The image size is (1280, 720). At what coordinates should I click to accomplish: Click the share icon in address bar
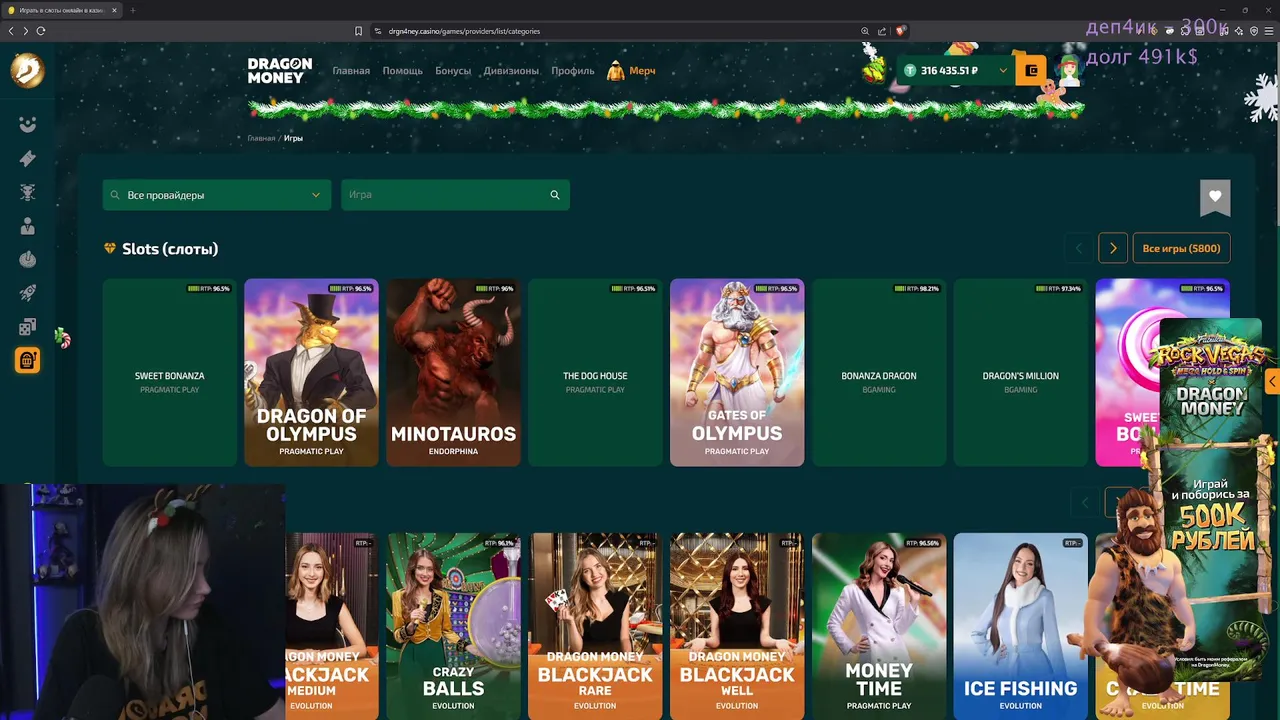point(882,31)
